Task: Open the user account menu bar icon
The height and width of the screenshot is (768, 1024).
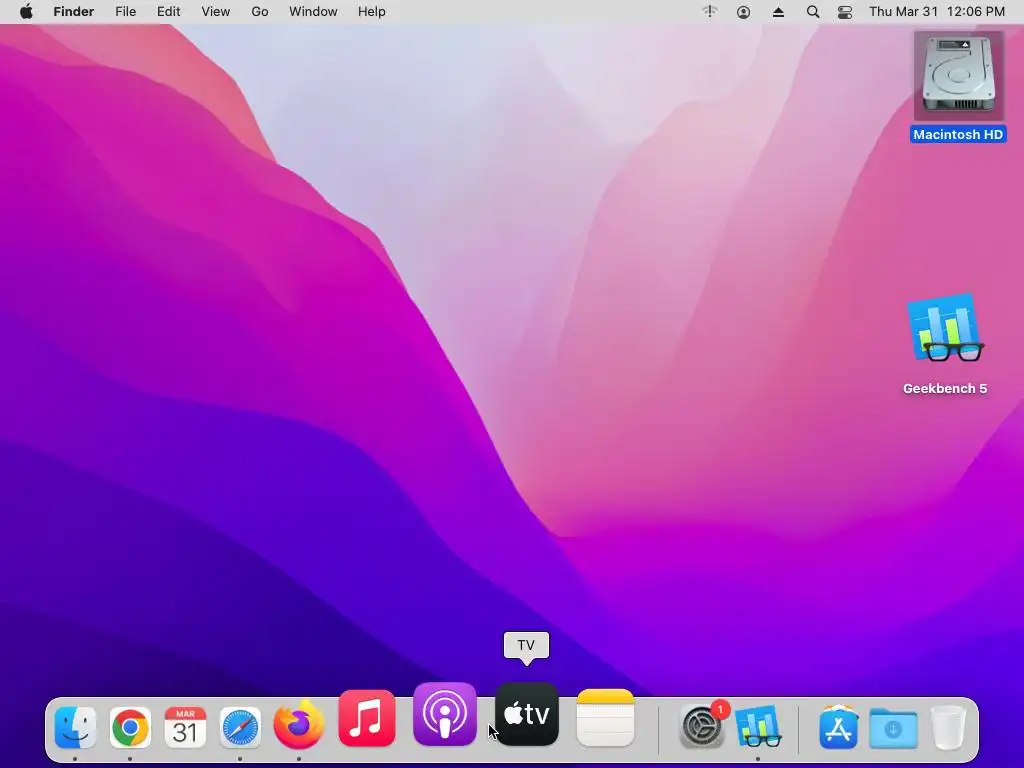Action: 743,12
